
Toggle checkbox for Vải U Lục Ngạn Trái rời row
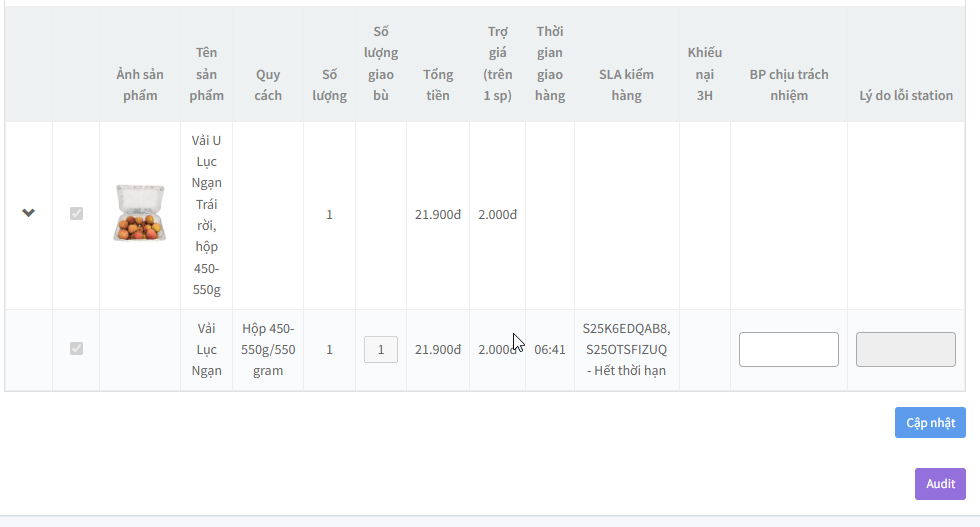click(x=76, y=214)
